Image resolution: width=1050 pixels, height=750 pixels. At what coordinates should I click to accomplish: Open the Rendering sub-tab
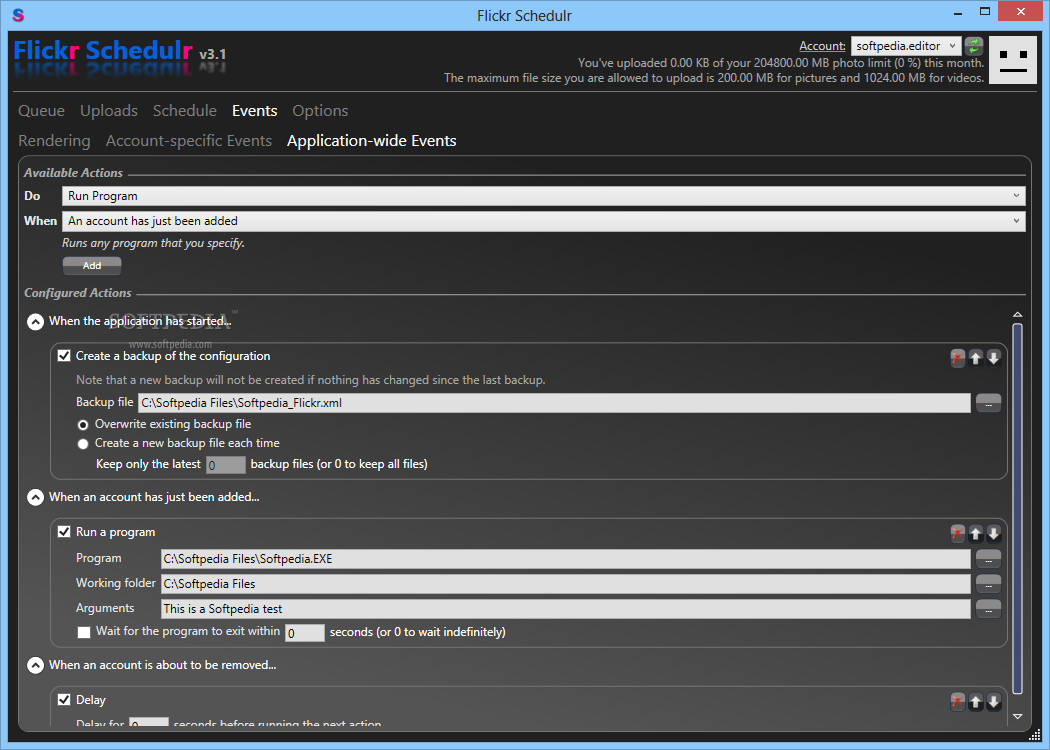click(x=54, y=141)
